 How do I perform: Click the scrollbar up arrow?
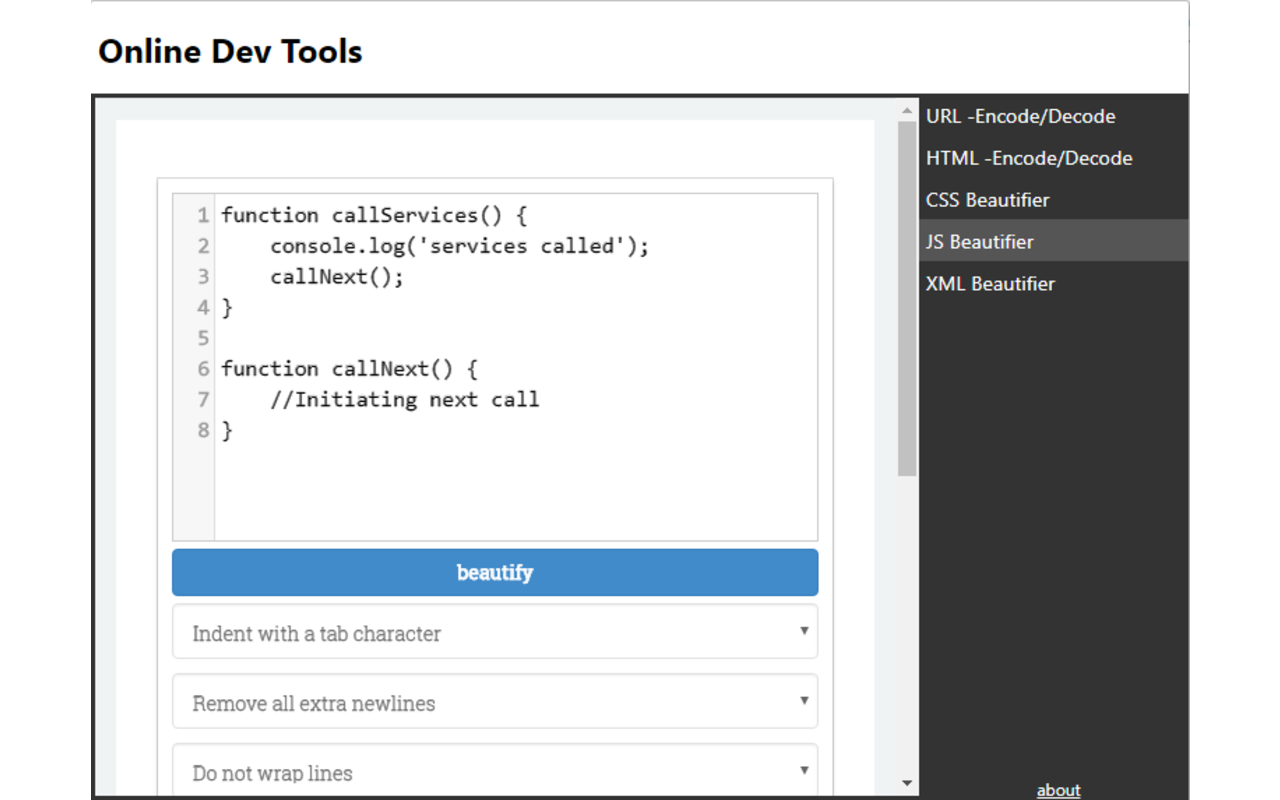907,111
